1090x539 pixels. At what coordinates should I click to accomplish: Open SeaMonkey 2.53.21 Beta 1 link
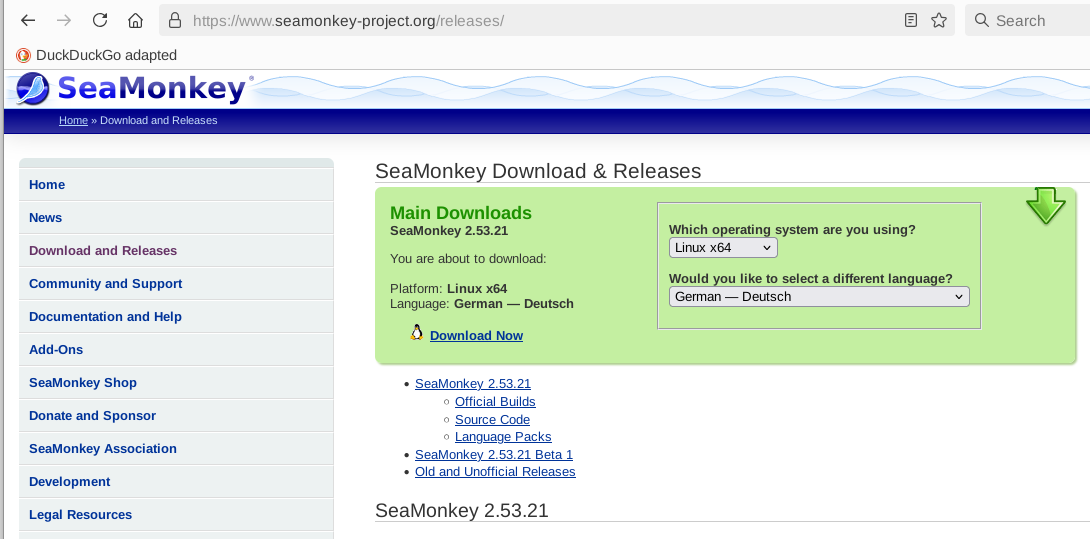[x=494, y=455]
